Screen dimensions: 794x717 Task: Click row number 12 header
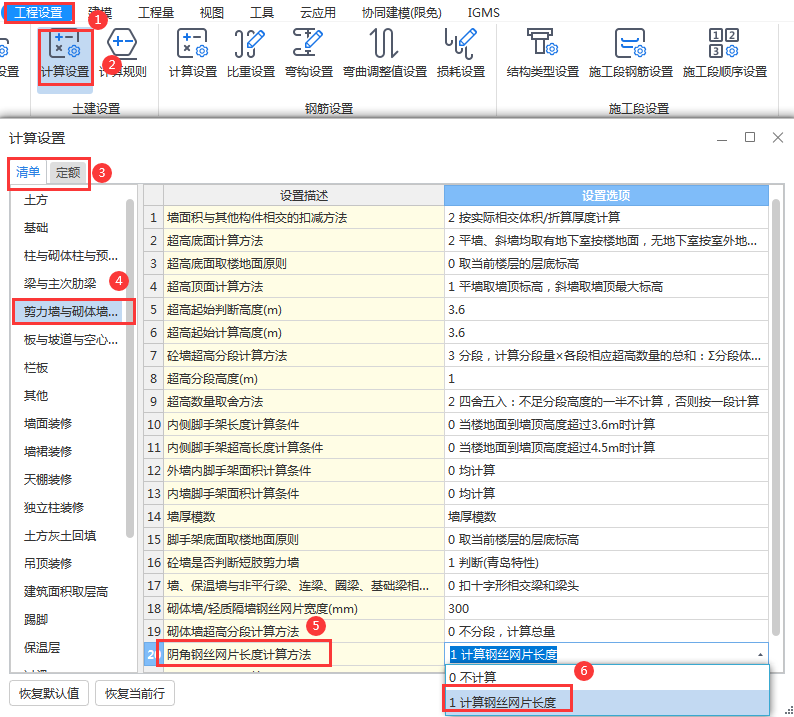pyautogui.click(x=153, y=470)
